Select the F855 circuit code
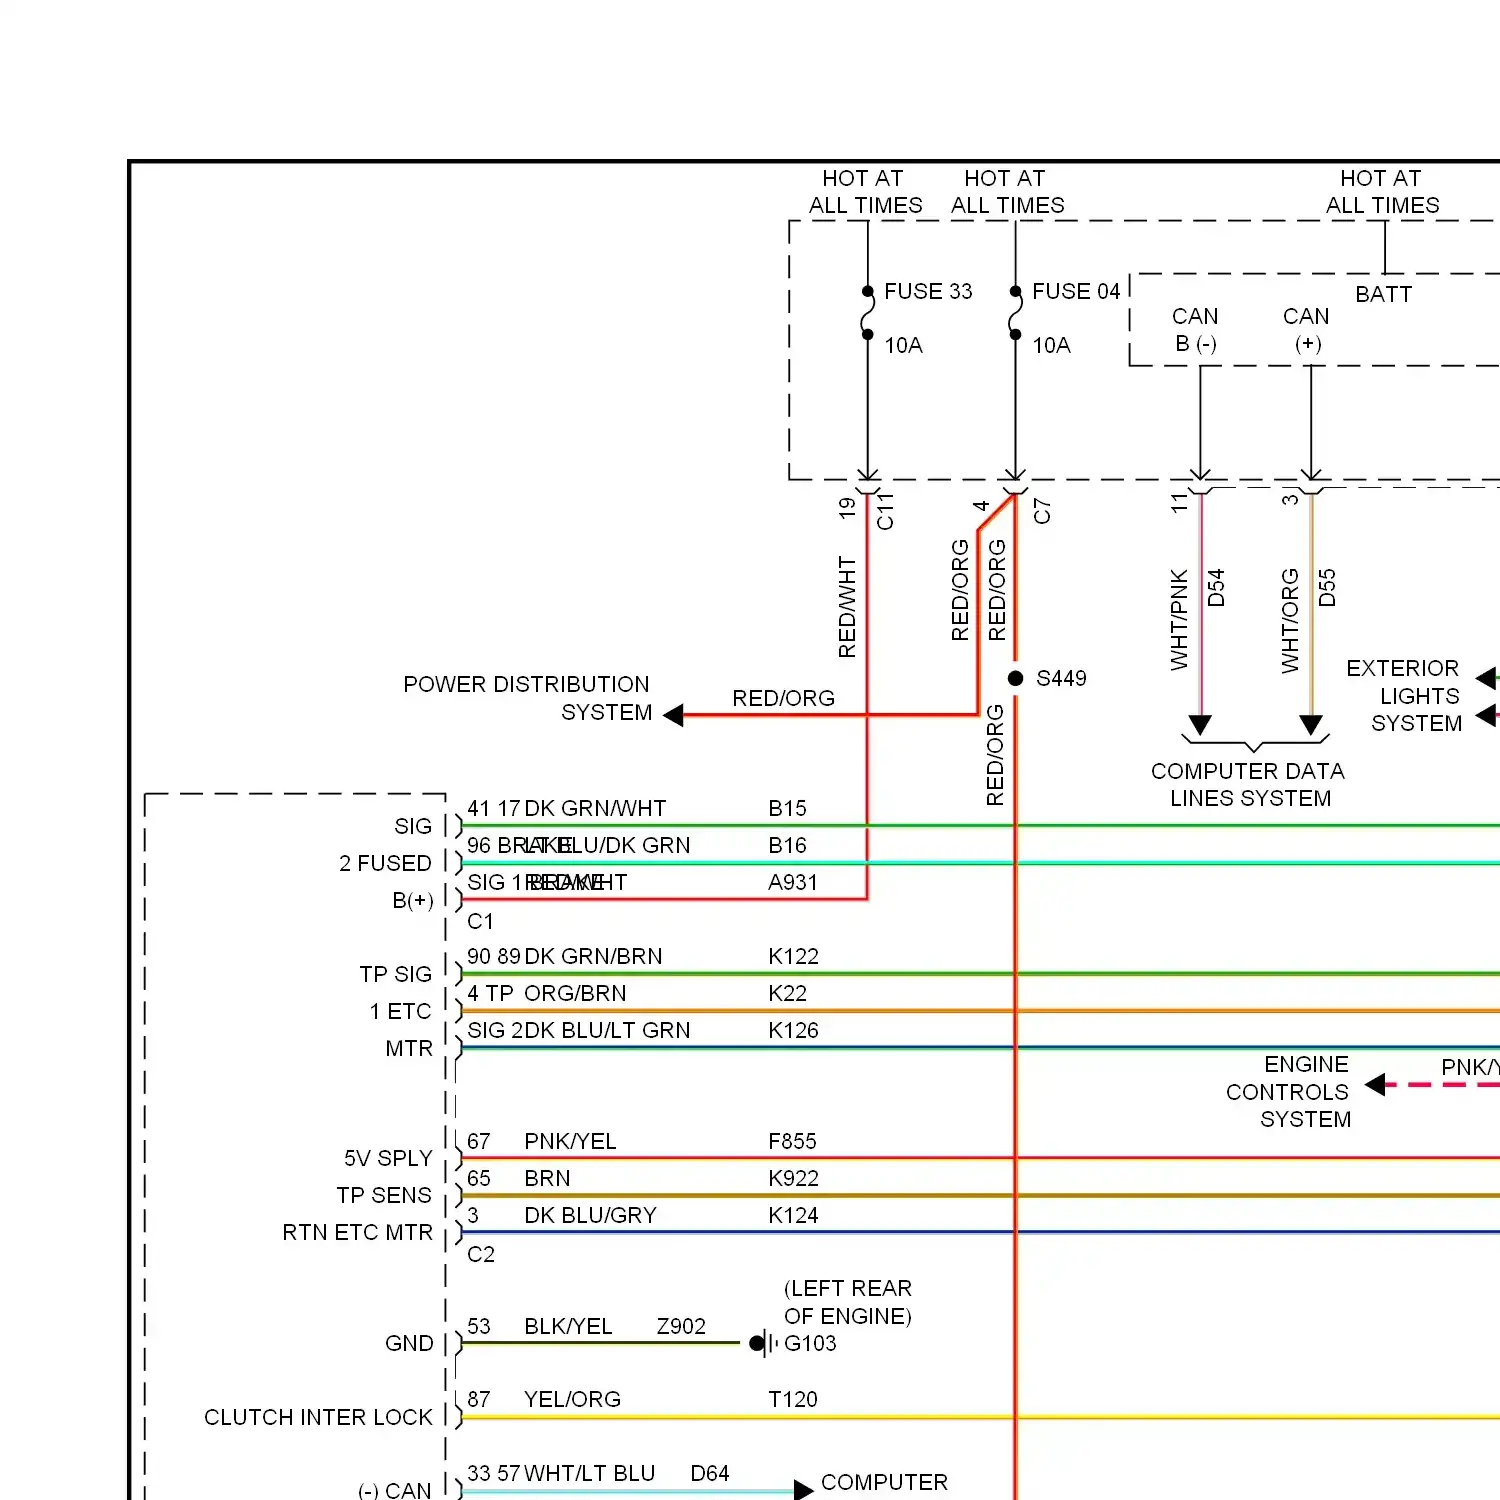The image size is (1500, 1500). (x=792, y=1141)
